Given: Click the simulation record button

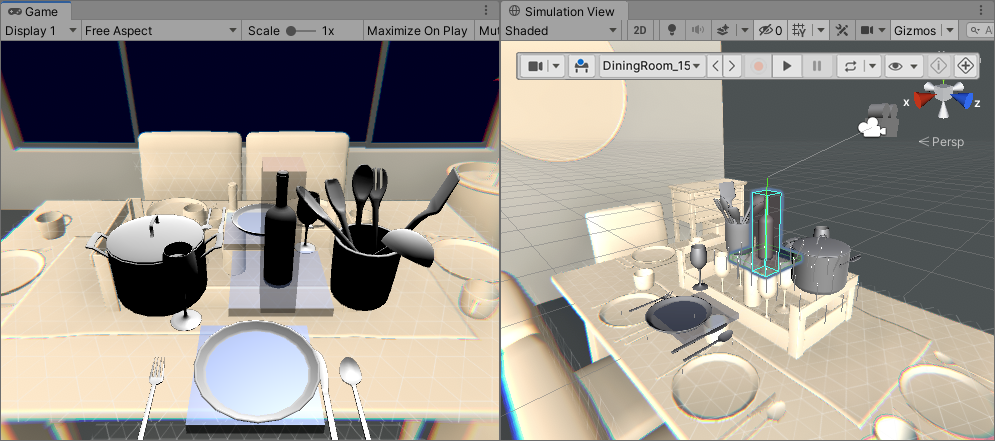Looking at the screenshot, I should click(x=759, y=66).
